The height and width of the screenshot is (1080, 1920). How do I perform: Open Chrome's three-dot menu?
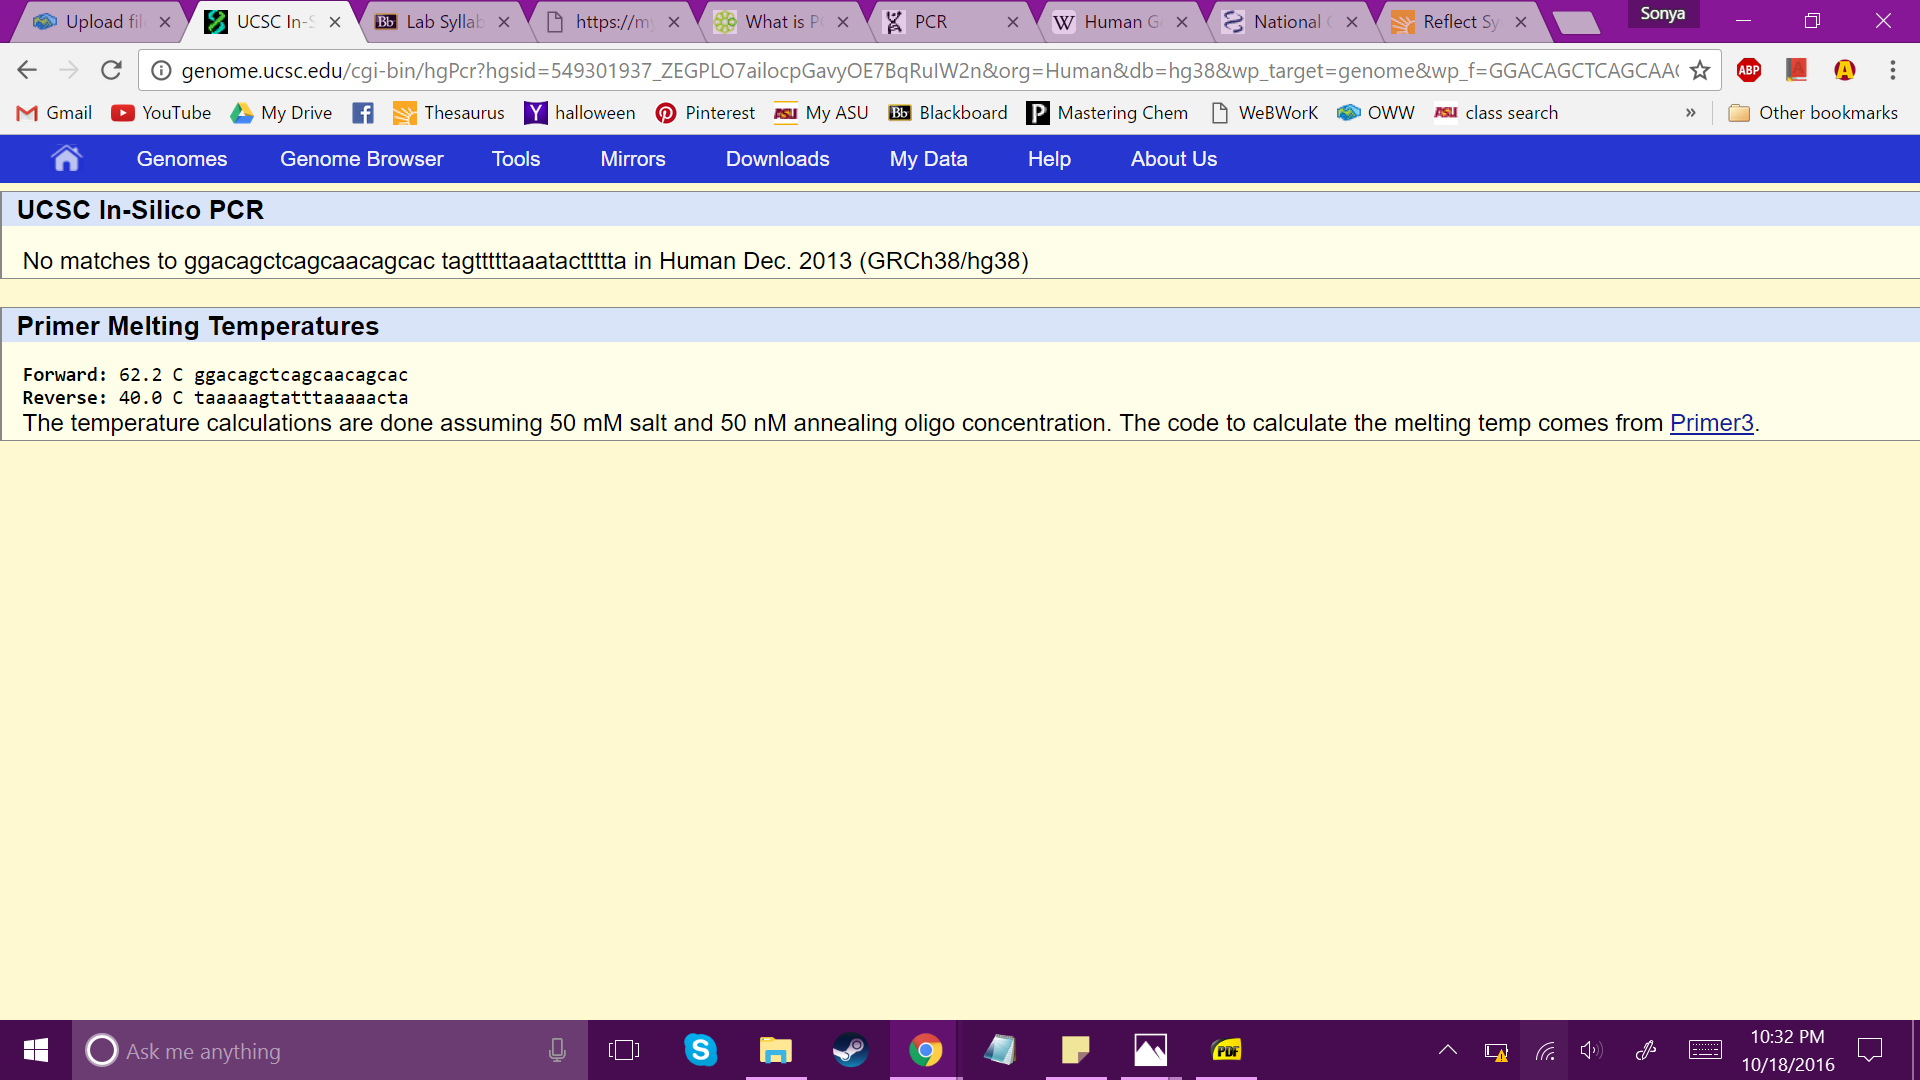tap(1892, 70)
